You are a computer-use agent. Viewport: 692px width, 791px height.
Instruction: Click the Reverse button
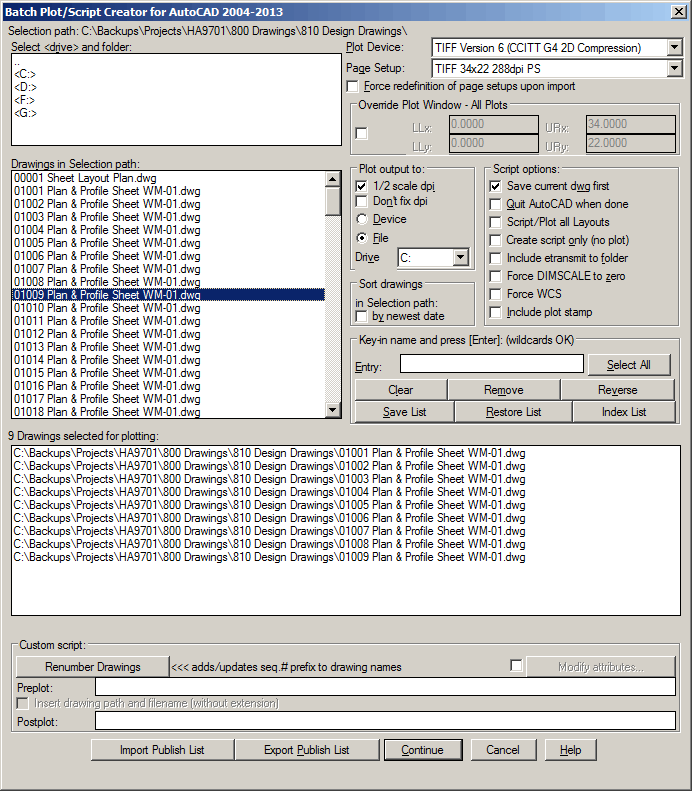click(618, 390)
